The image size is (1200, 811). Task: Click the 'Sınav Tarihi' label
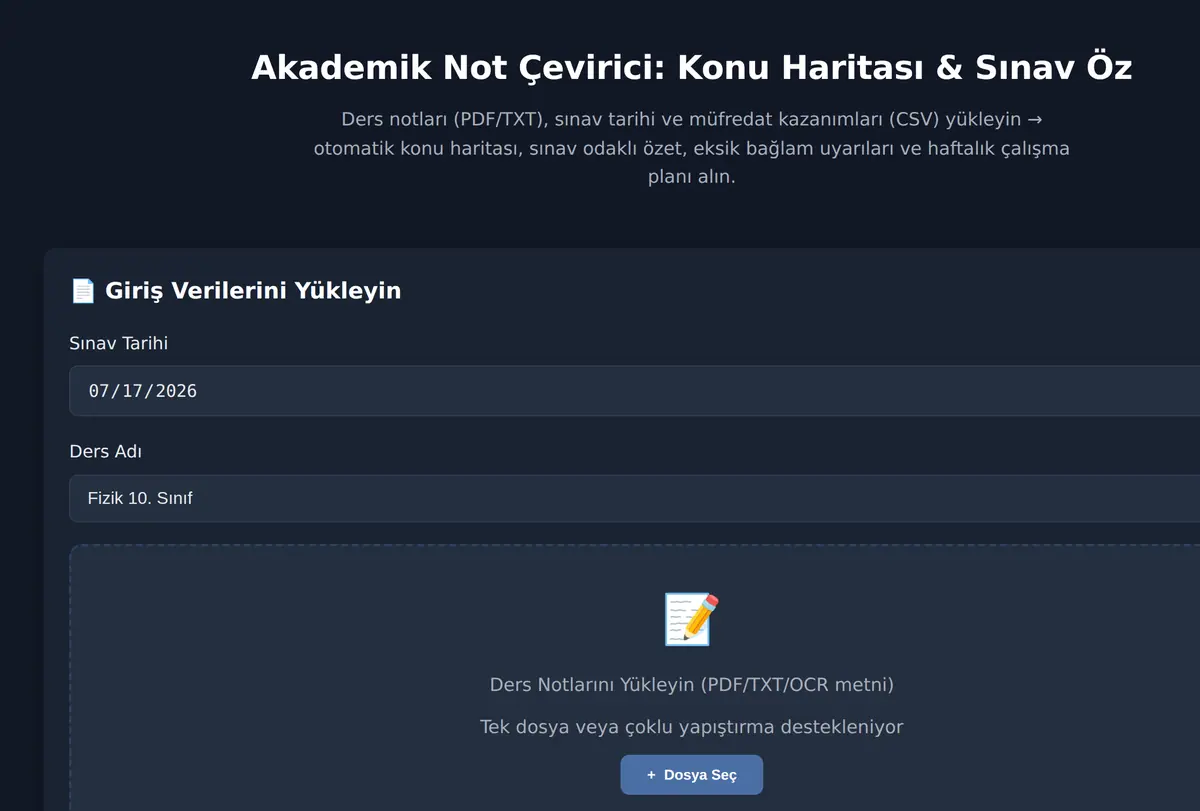[119, 343]
